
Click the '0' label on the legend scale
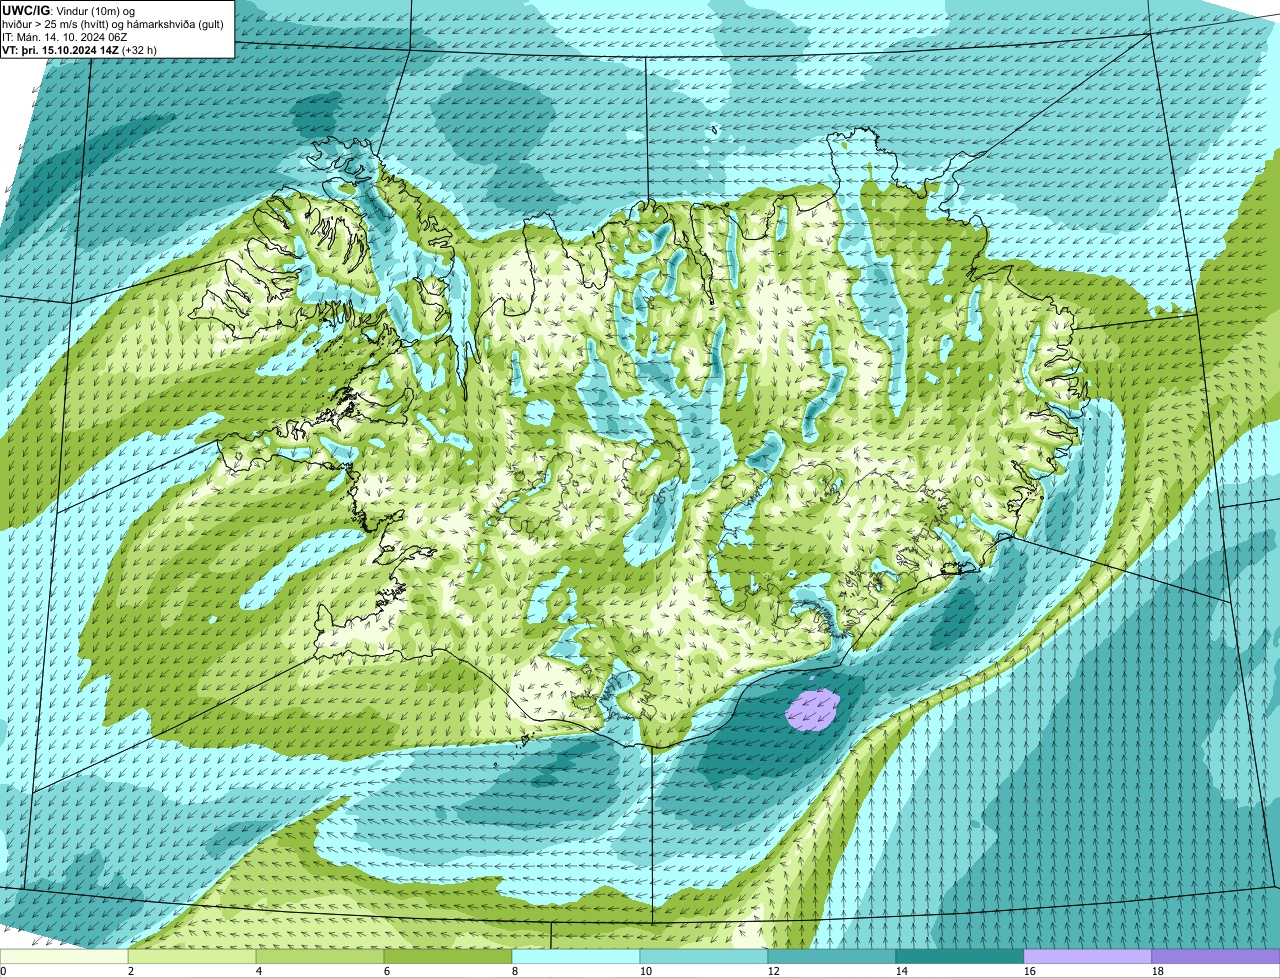click(x=3, y=971)
